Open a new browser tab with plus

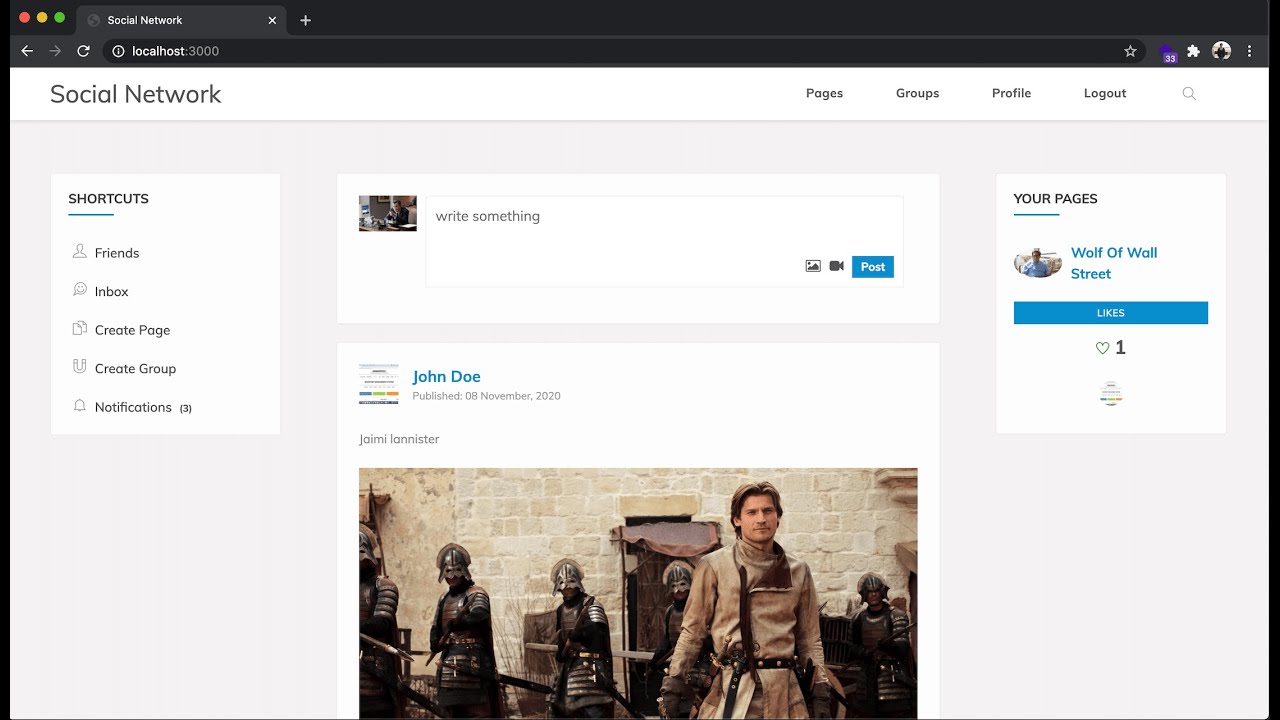point(305,20)
